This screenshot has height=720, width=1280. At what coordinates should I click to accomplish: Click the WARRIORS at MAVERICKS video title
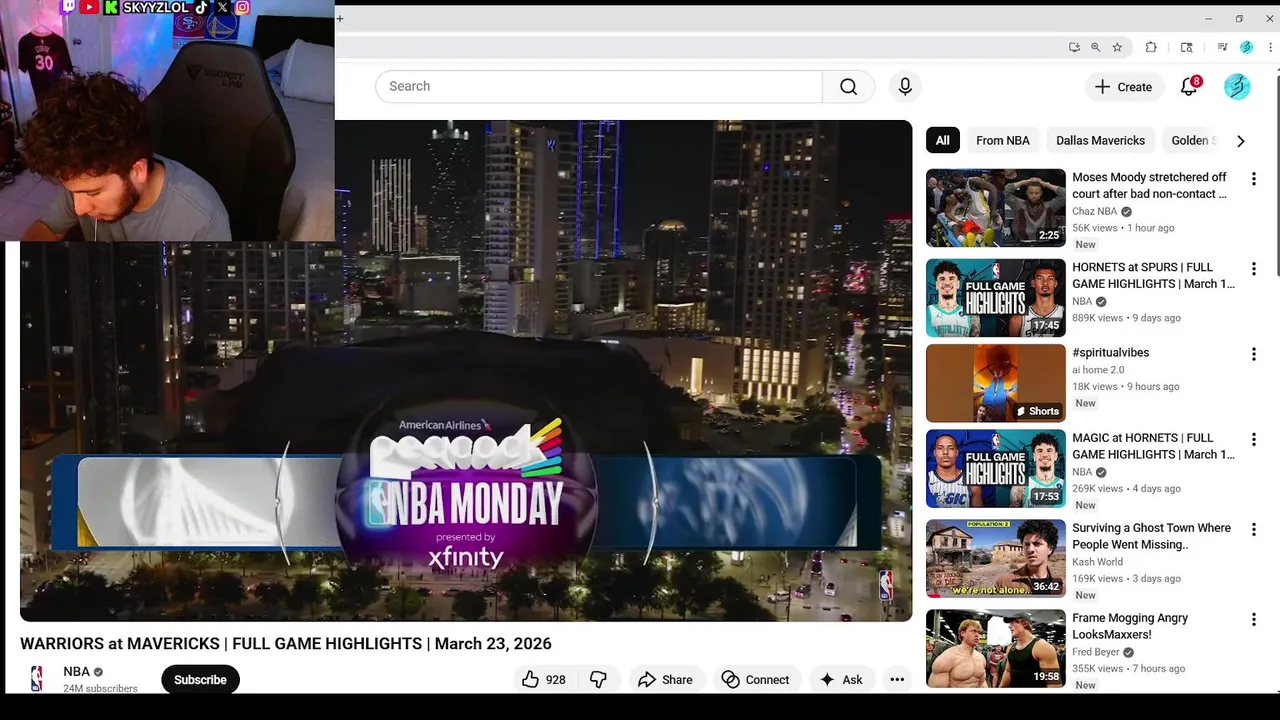(x=286, y=644)
